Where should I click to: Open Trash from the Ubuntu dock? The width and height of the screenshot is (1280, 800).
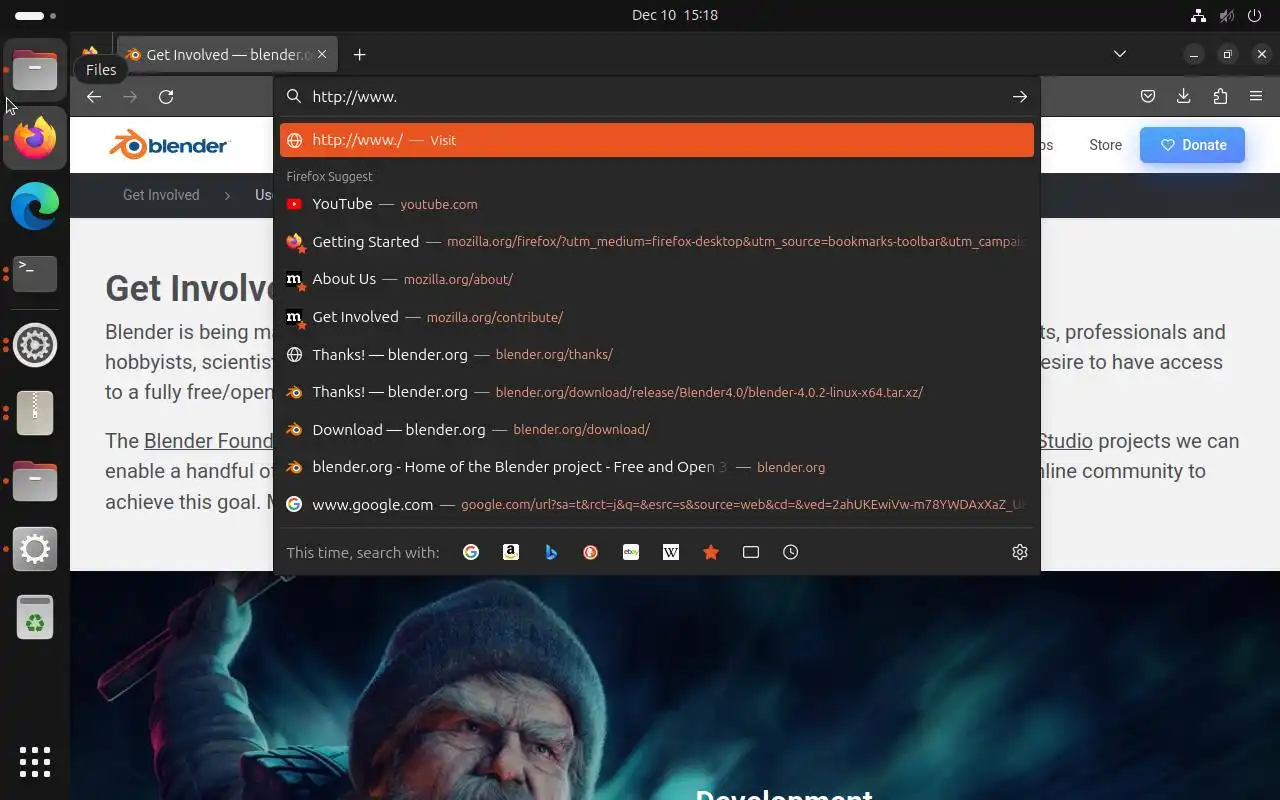click(35, 617)
